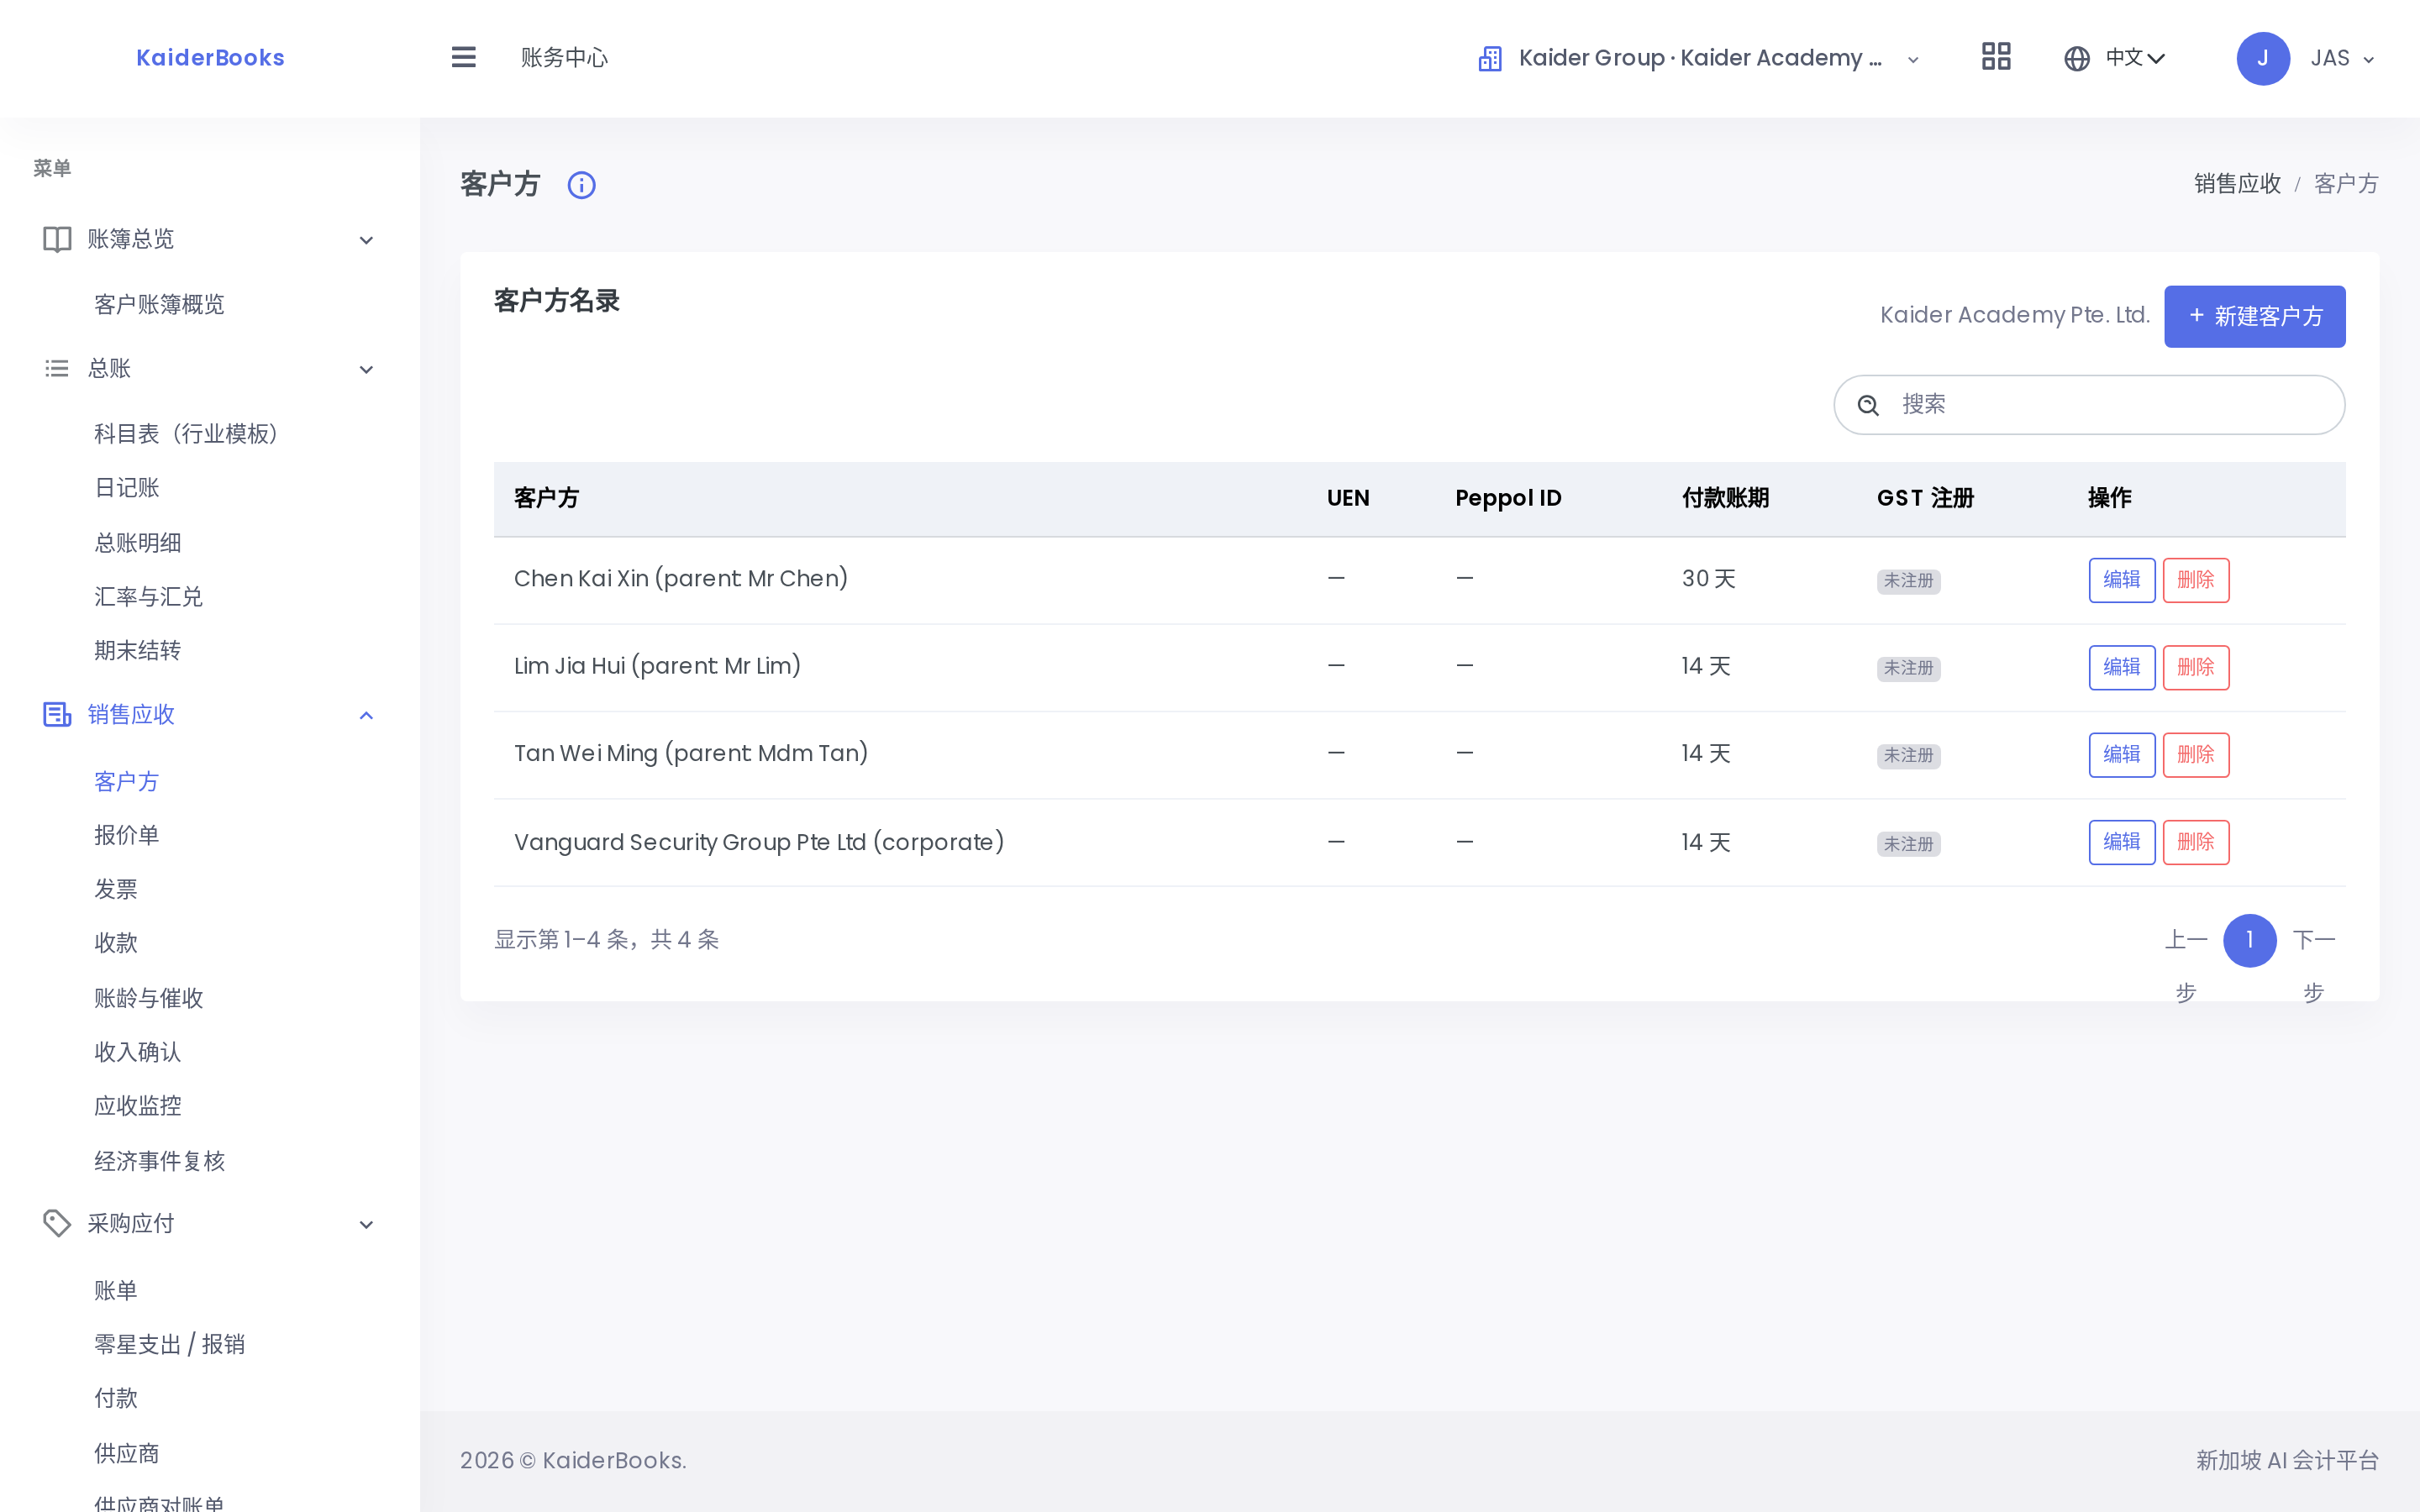Click the 新建客户方 button
Viewport: 2420px width, 1512px height.
click(x=2254, y=317)
